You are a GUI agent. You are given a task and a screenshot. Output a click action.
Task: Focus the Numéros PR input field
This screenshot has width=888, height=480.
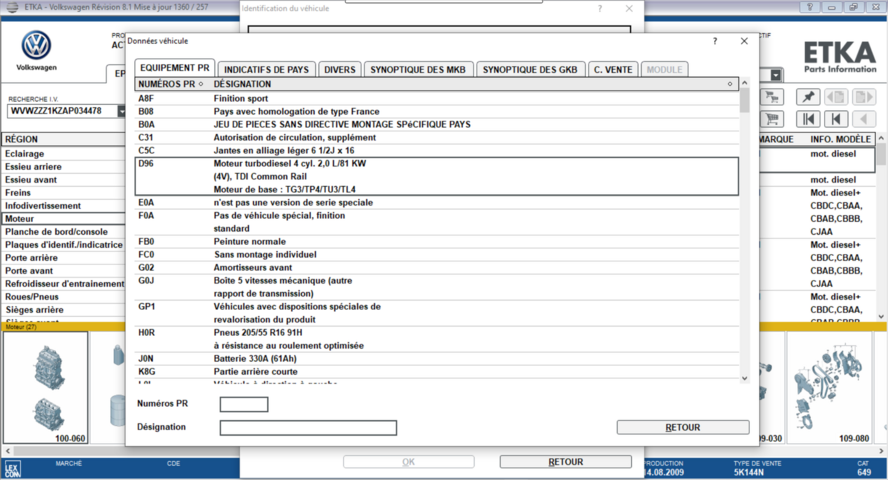click(x=244, y=404)
